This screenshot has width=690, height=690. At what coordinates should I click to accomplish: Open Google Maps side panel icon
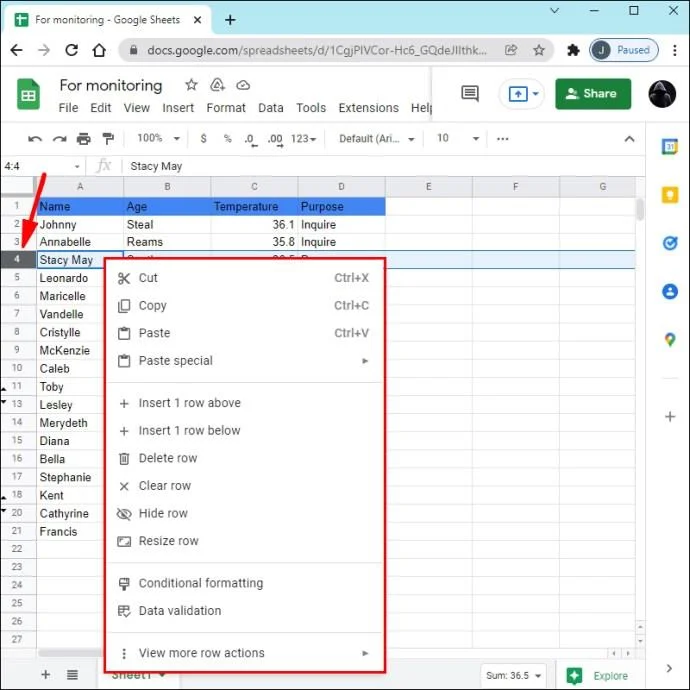point(670,340)
